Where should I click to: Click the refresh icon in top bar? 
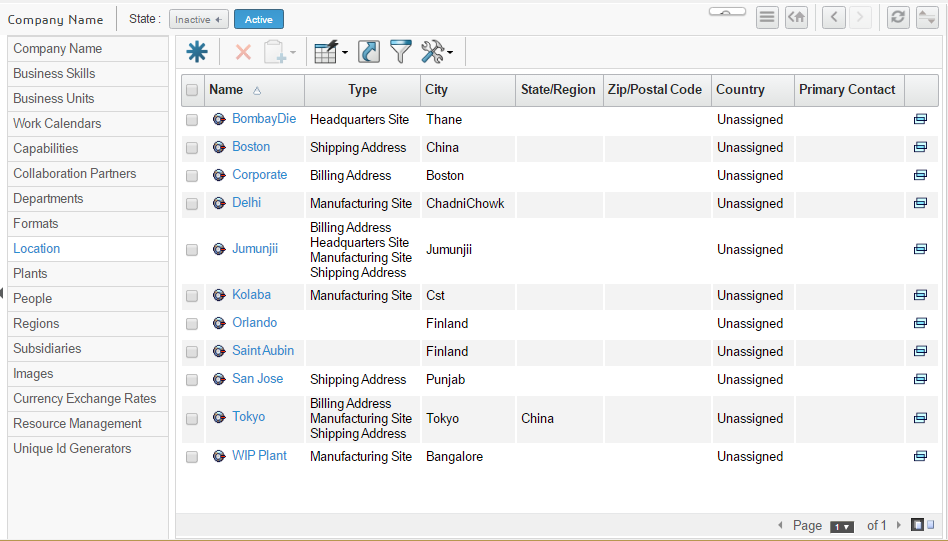[898, 18]
